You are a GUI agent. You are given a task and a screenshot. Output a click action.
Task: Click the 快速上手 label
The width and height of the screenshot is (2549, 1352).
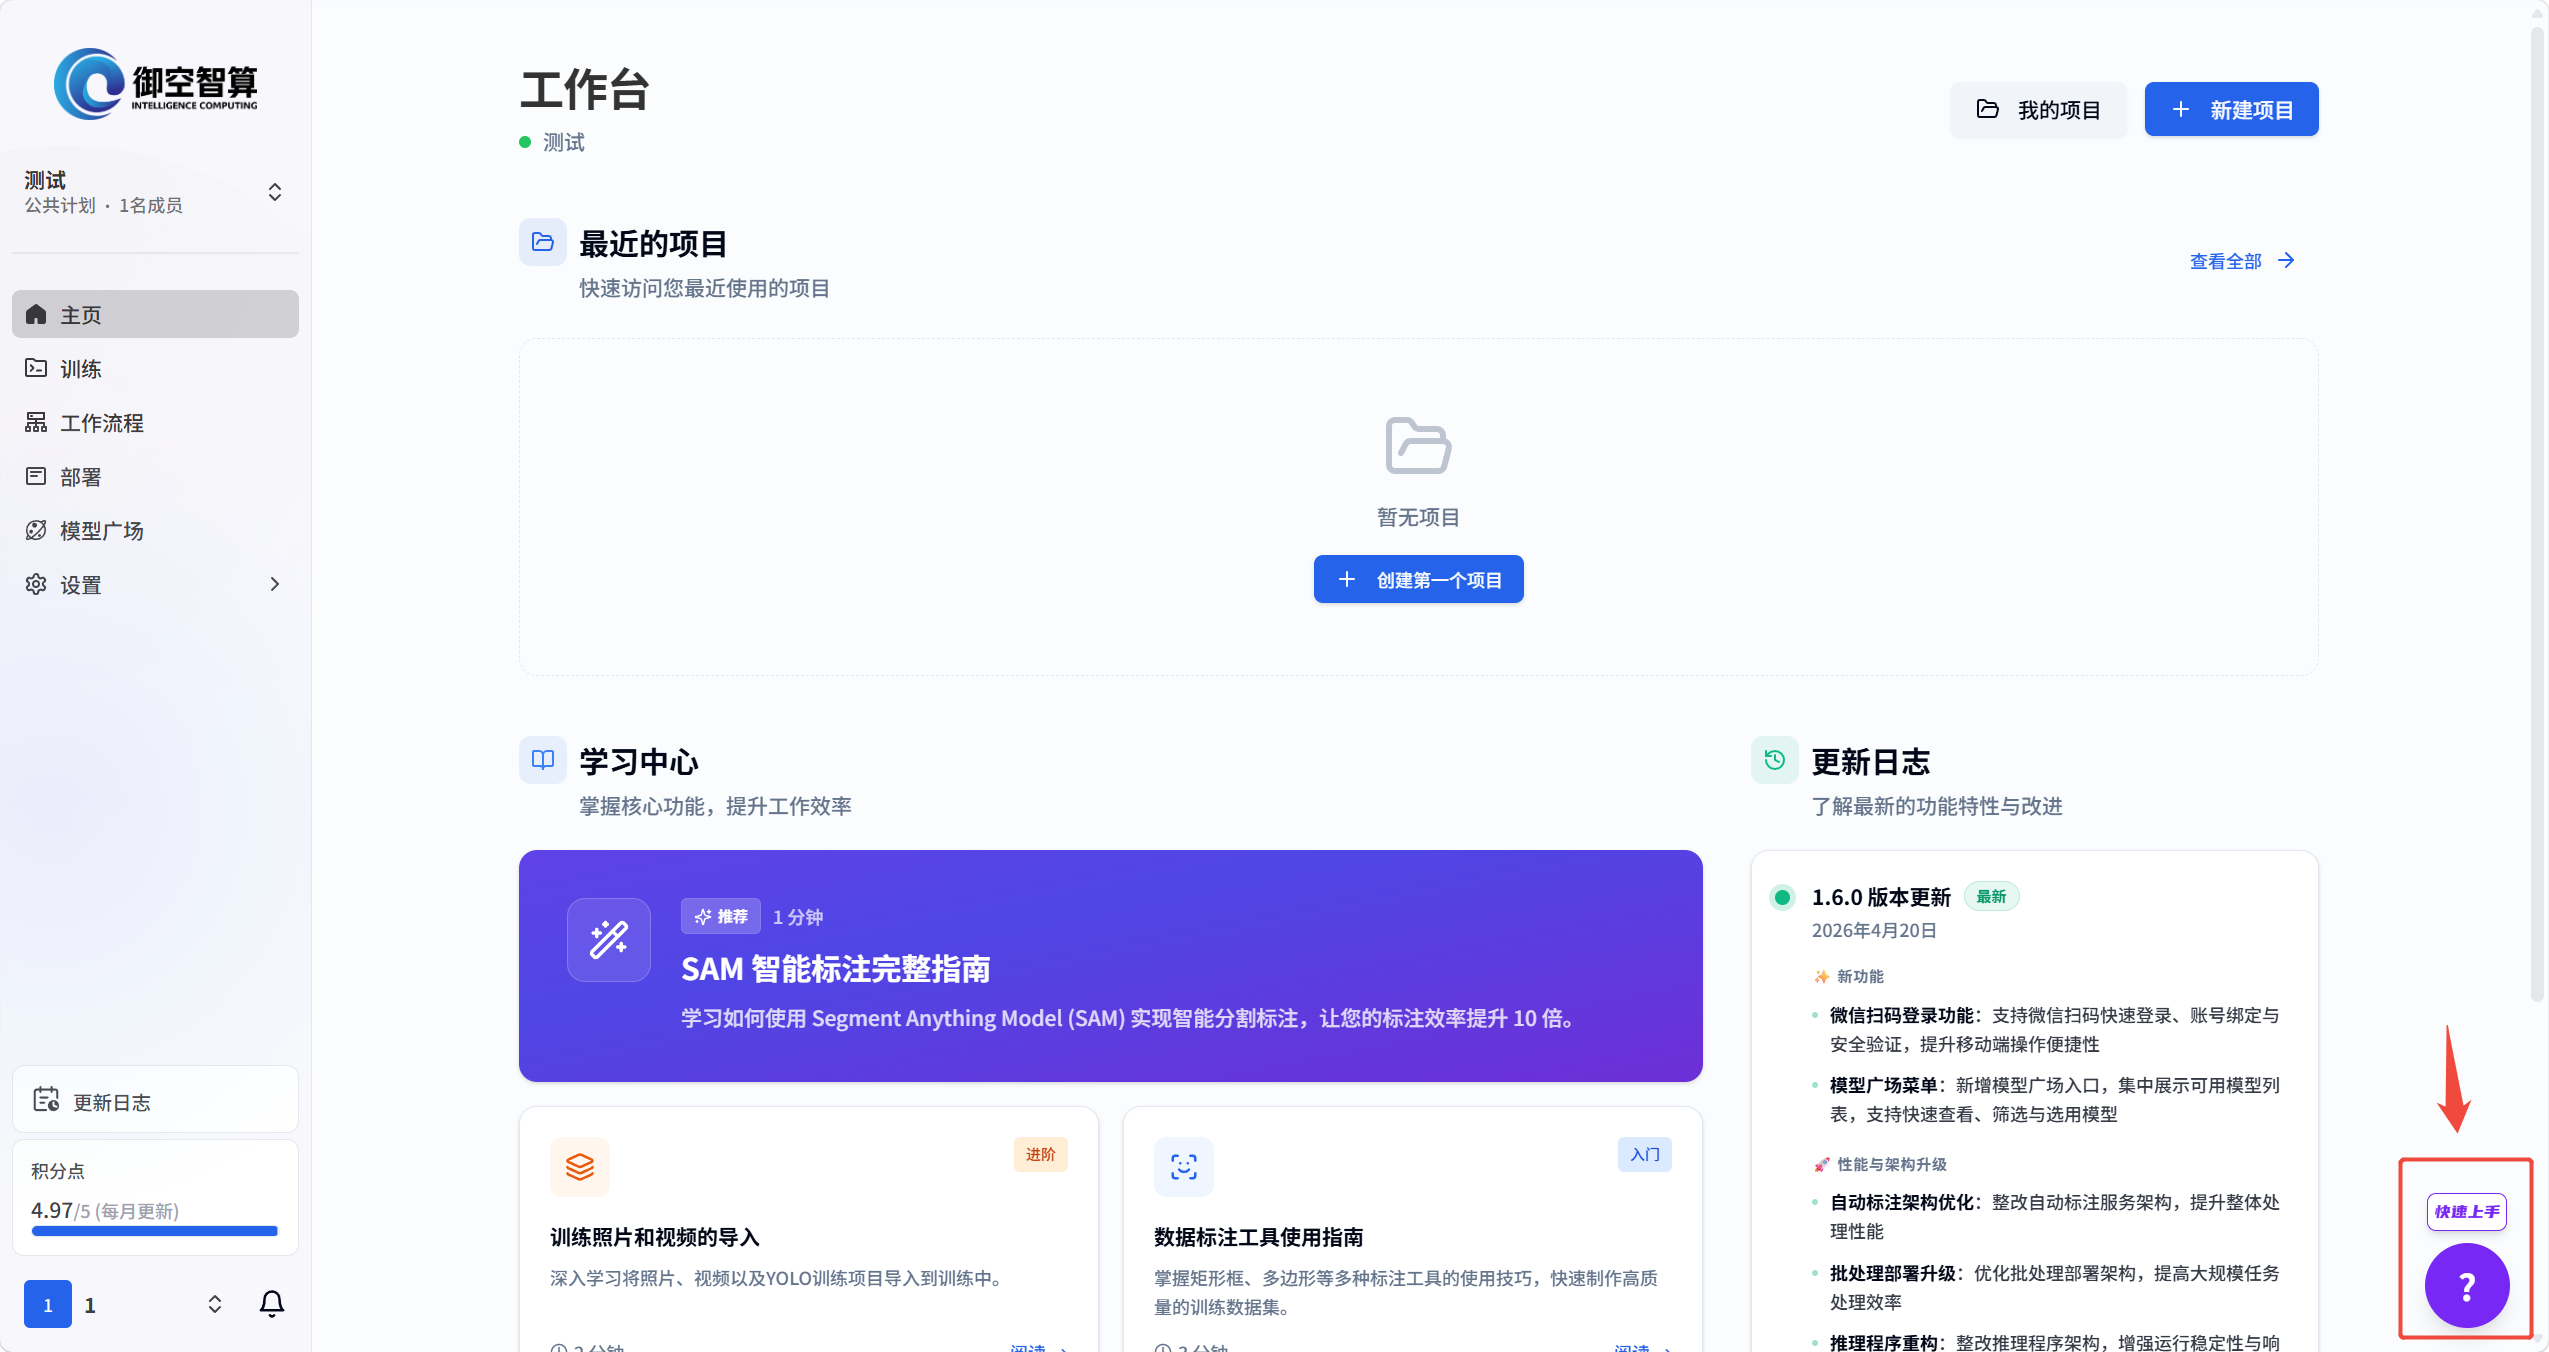(x=2466, y=1211)
